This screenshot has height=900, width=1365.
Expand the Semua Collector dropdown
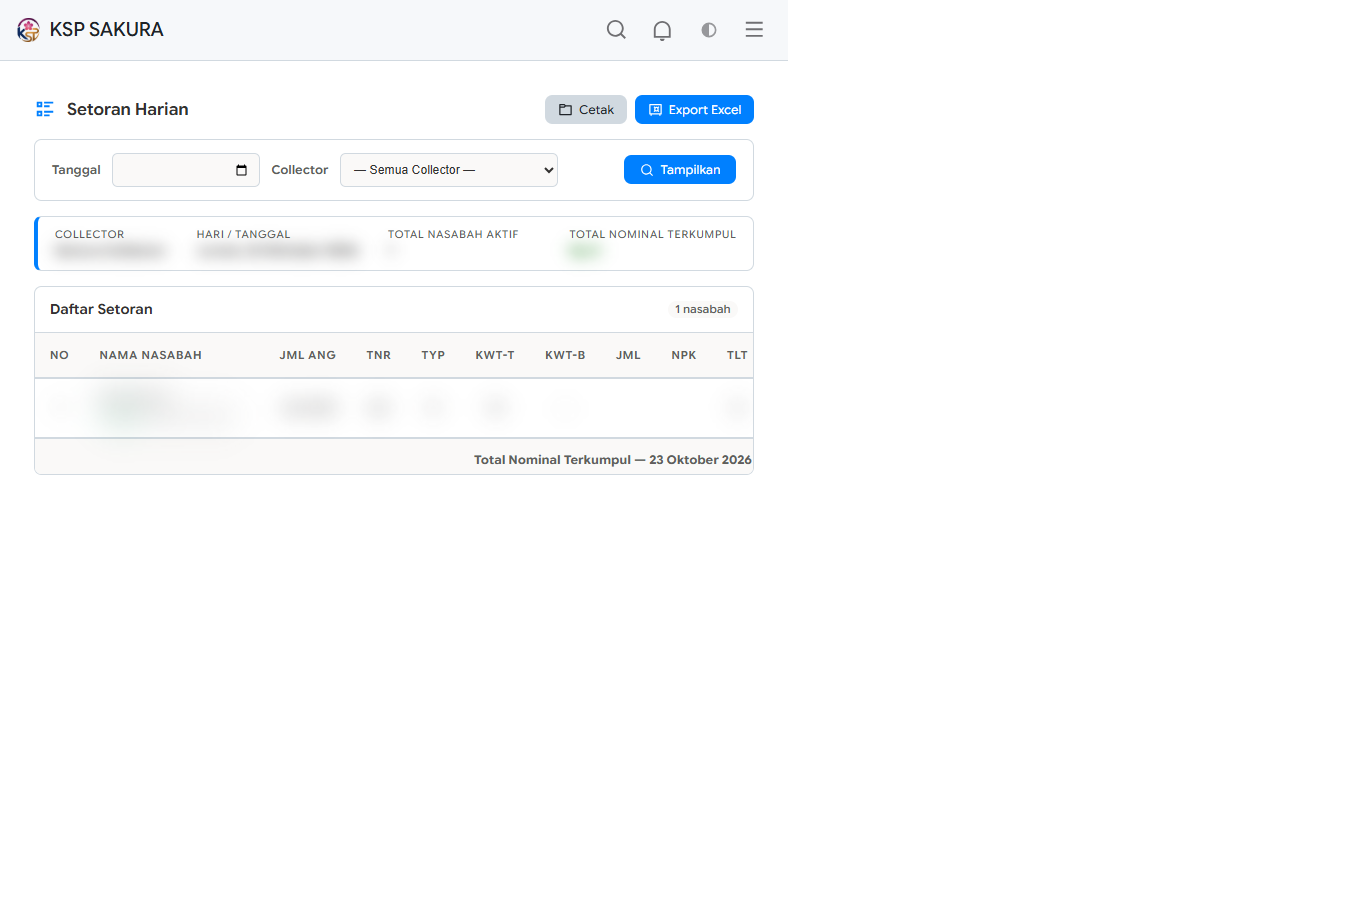pos(449,170)
